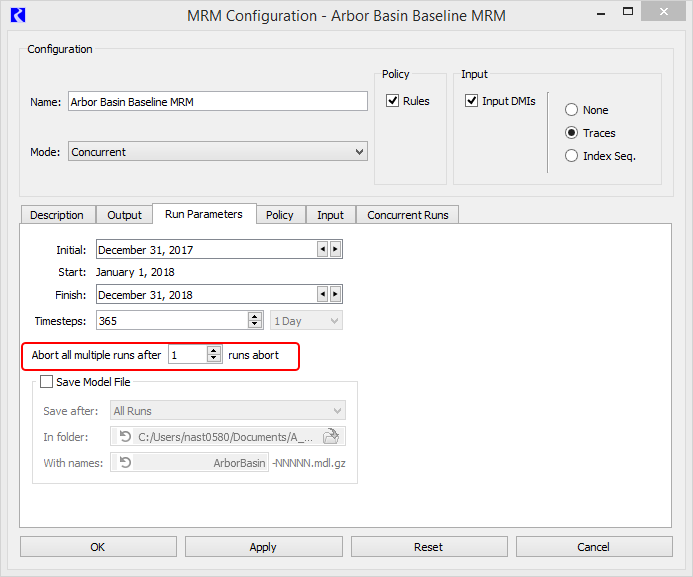Open the Mode dropdown showing Concurrent
The height and width of the screenshot is (577, 693).
coord(218,152)
